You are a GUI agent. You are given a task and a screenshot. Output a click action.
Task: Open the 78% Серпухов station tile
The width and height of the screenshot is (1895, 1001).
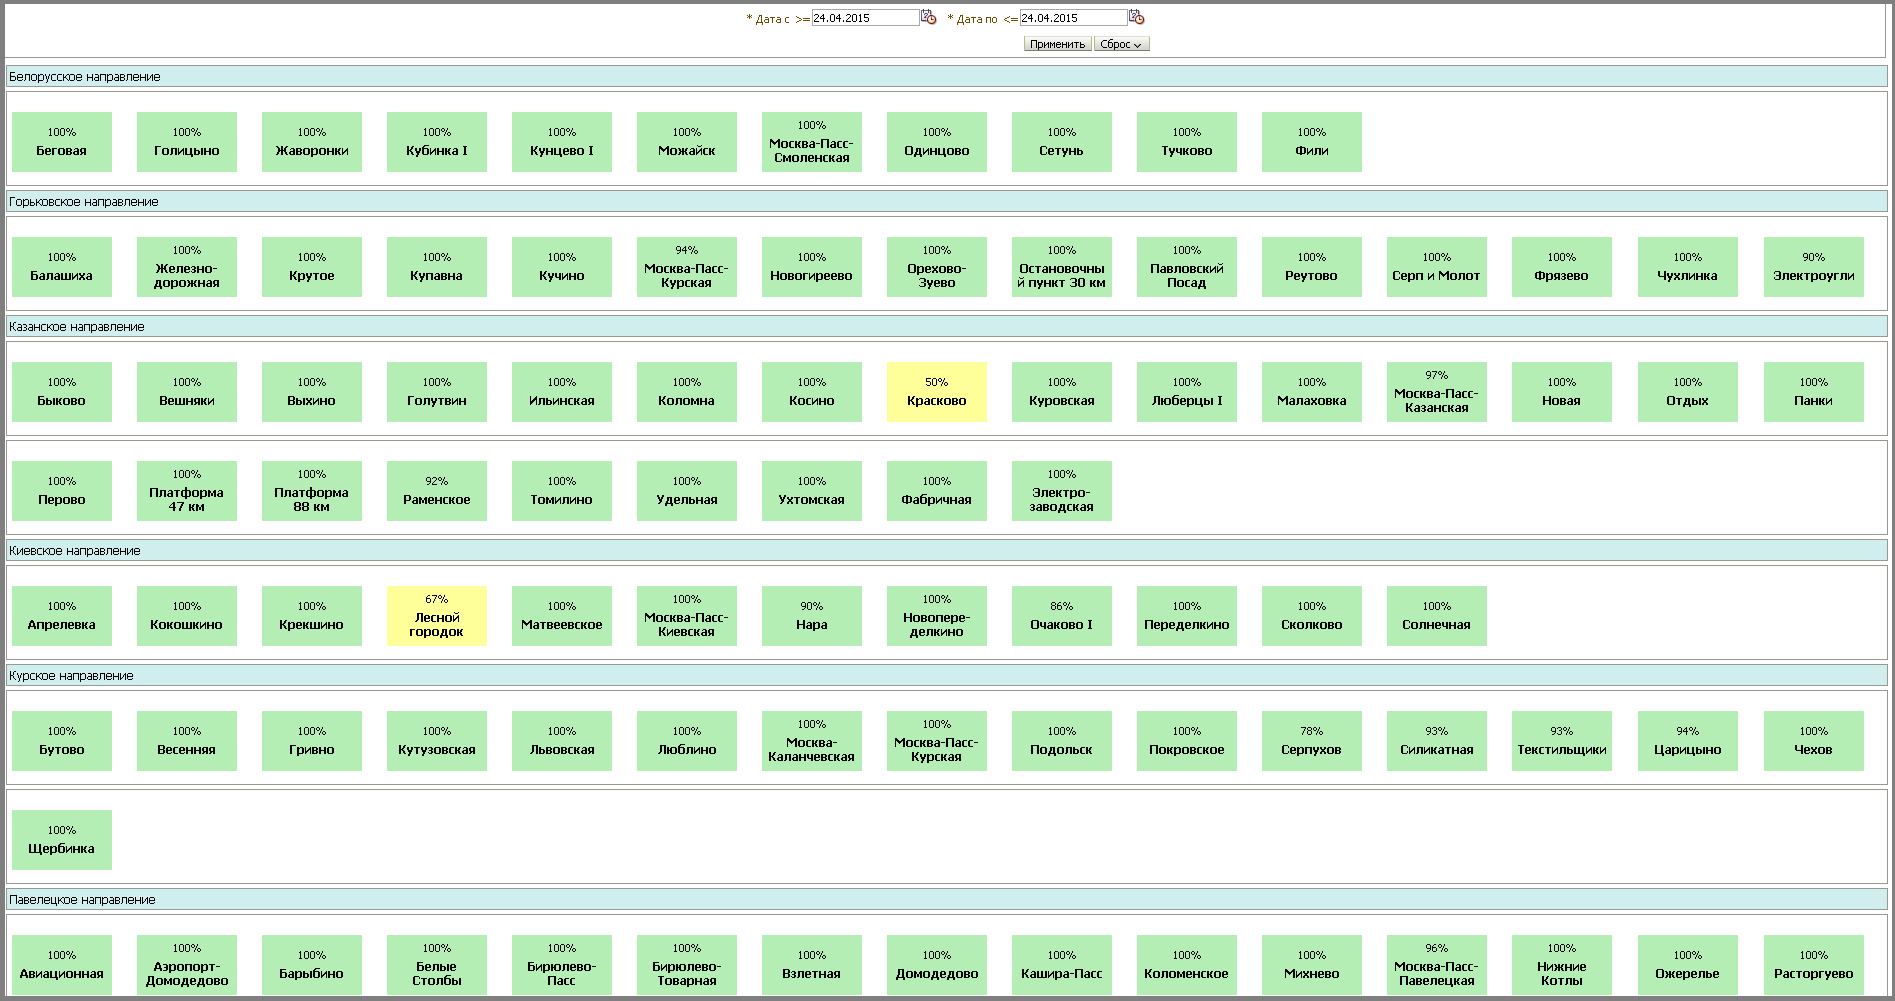[x=1312, y=741]
